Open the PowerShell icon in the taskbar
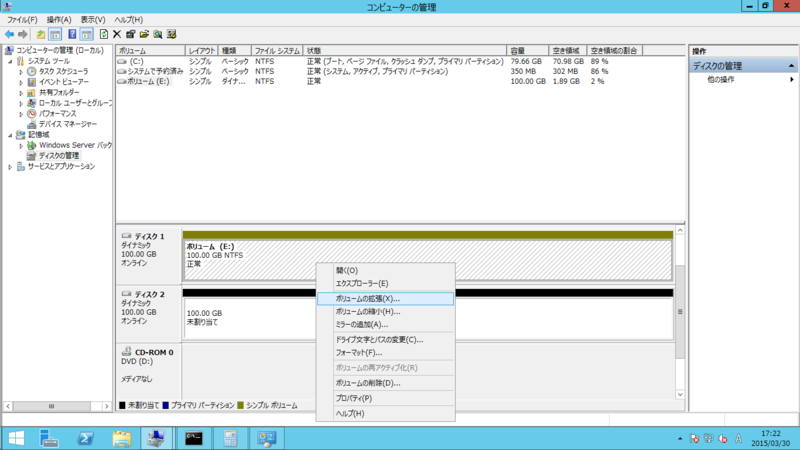 87,438
